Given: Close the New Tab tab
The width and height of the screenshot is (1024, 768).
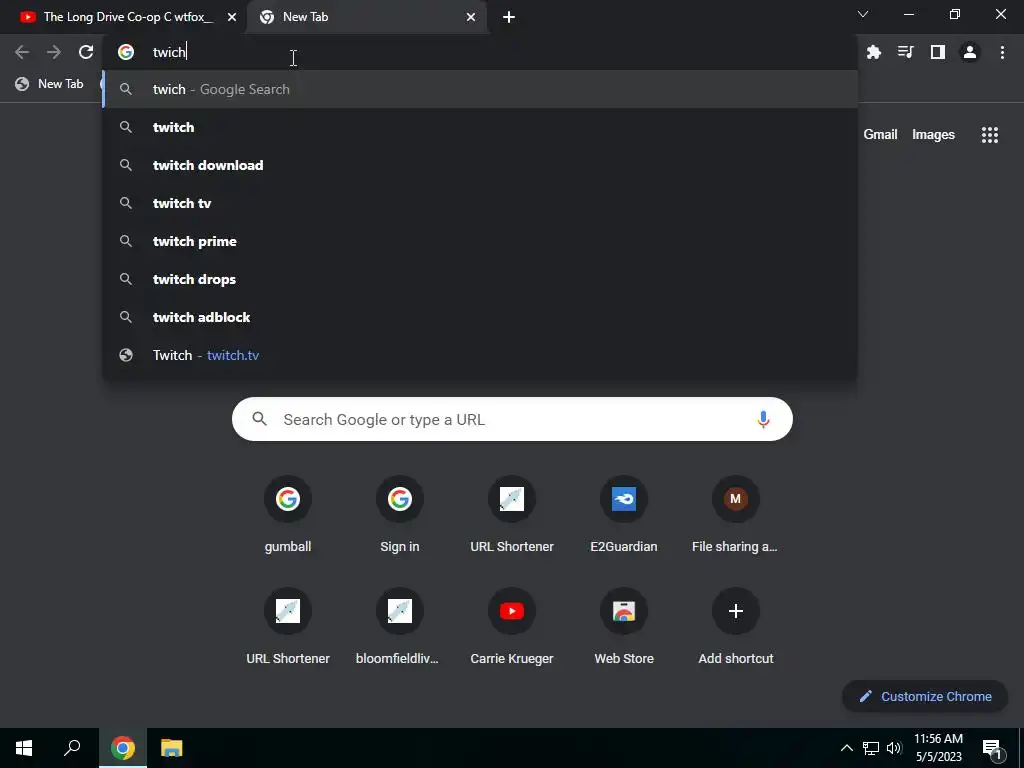Looking at the screenshot, I should pyautogui.click(x=471, y=17).
